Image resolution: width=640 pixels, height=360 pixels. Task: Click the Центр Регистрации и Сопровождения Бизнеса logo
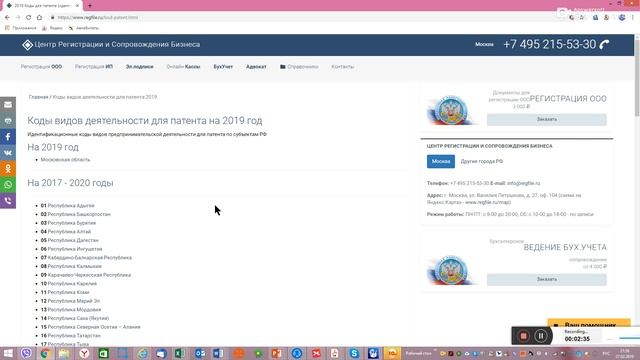tap(111, 44)
